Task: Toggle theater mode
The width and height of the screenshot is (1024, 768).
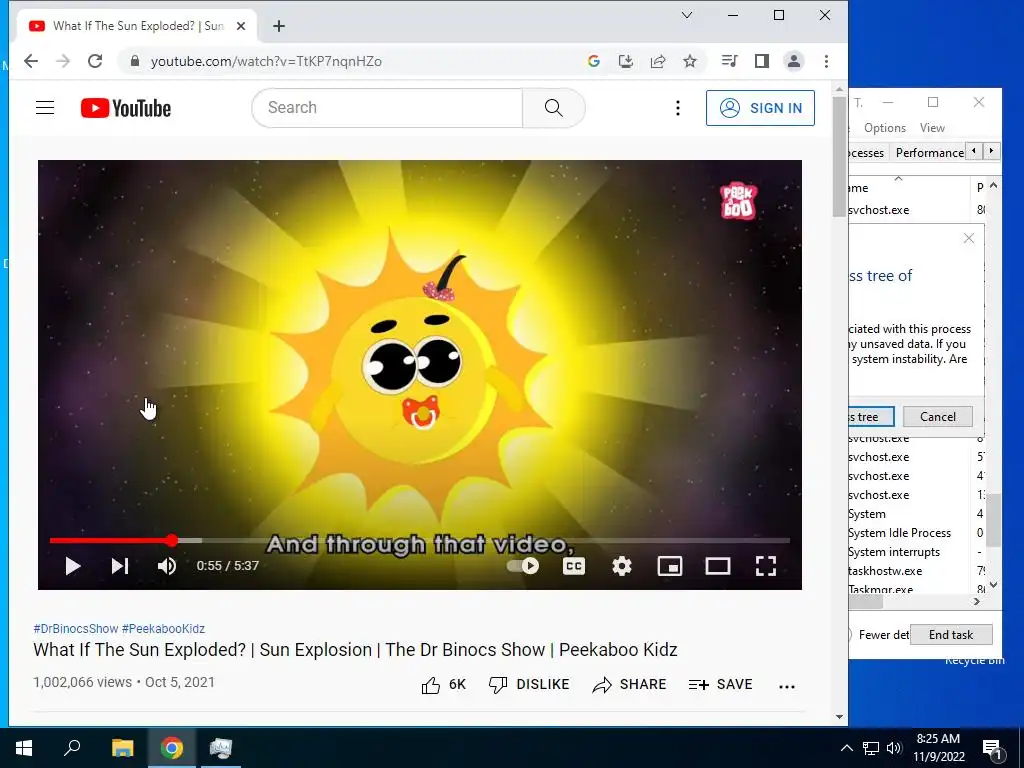Action: point(718,566)
